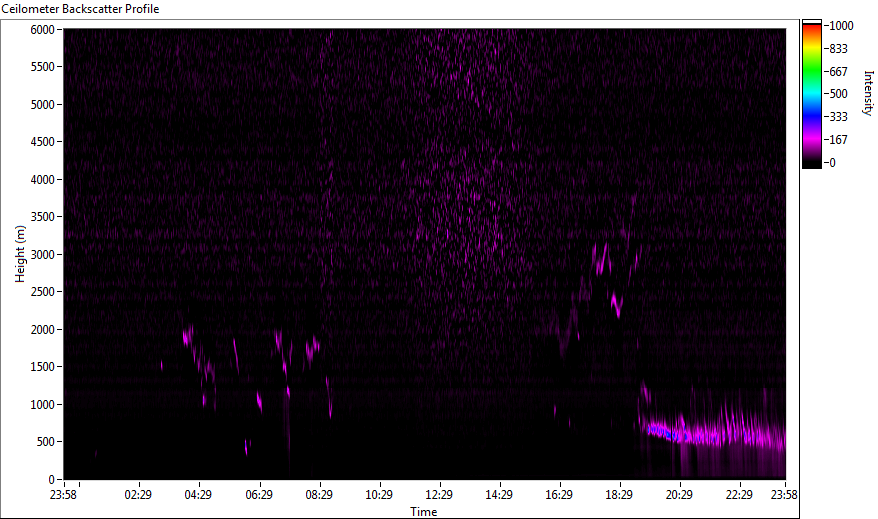Click the 20:29 time tick label
The image size is (878, 519).
(679, 495)
